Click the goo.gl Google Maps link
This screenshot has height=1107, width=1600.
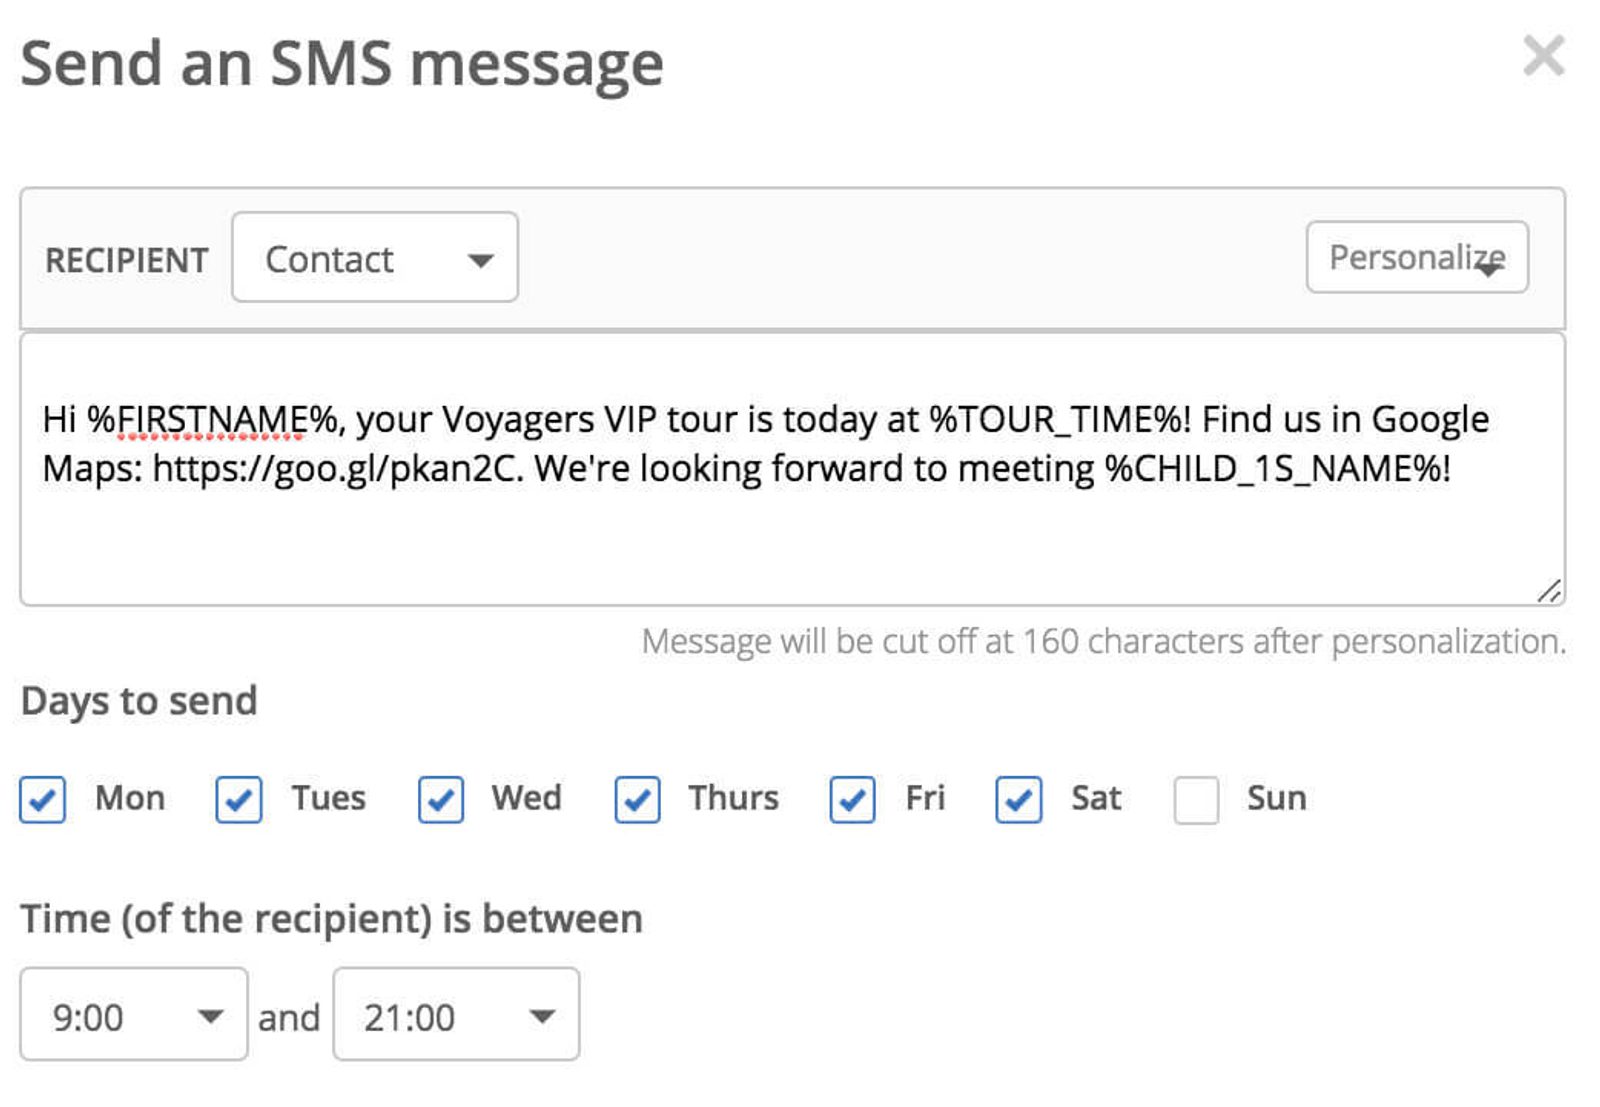coord(333,466)
